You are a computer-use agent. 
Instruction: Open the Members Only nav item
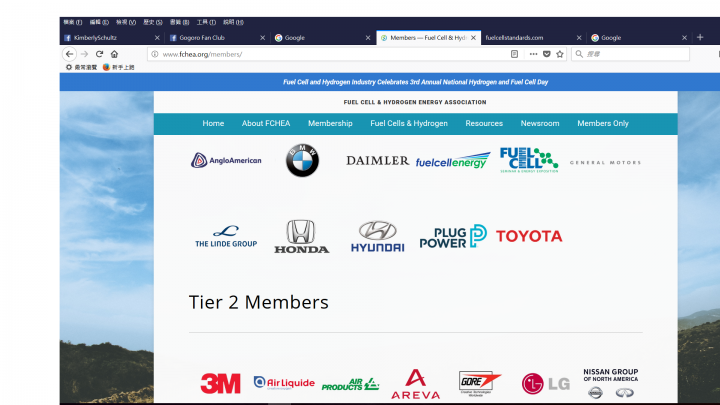pos(603,124)
